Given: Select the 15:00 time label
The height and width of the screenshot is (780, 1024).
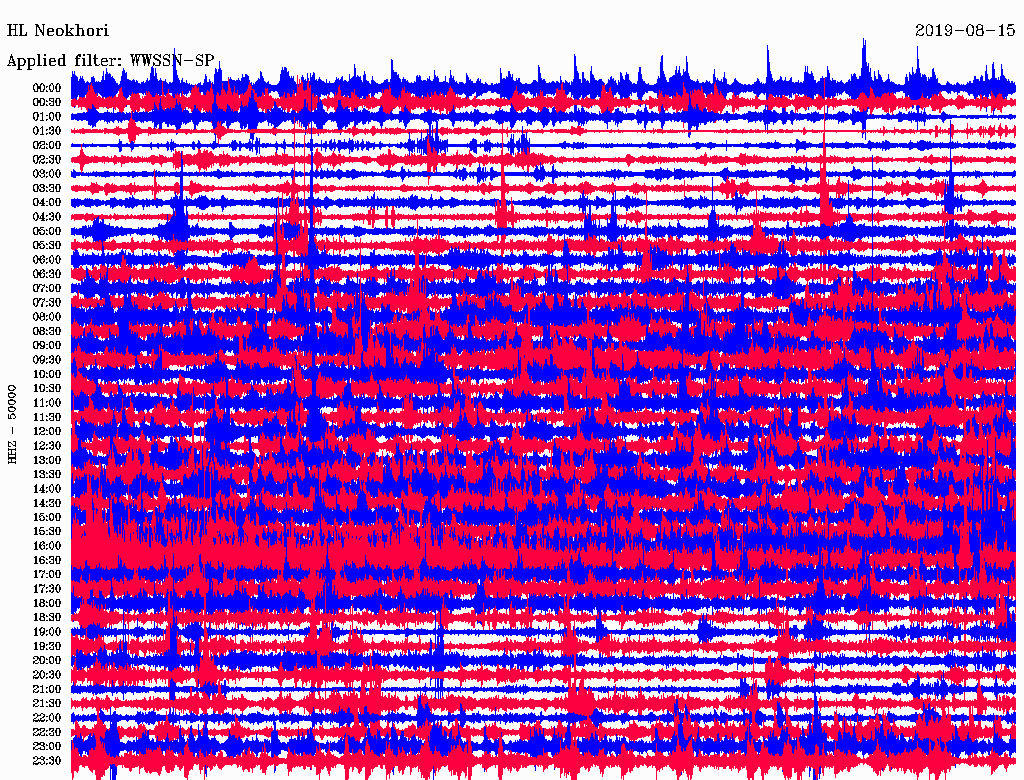Looking at the screenshot, I should [x=47, y=517].
